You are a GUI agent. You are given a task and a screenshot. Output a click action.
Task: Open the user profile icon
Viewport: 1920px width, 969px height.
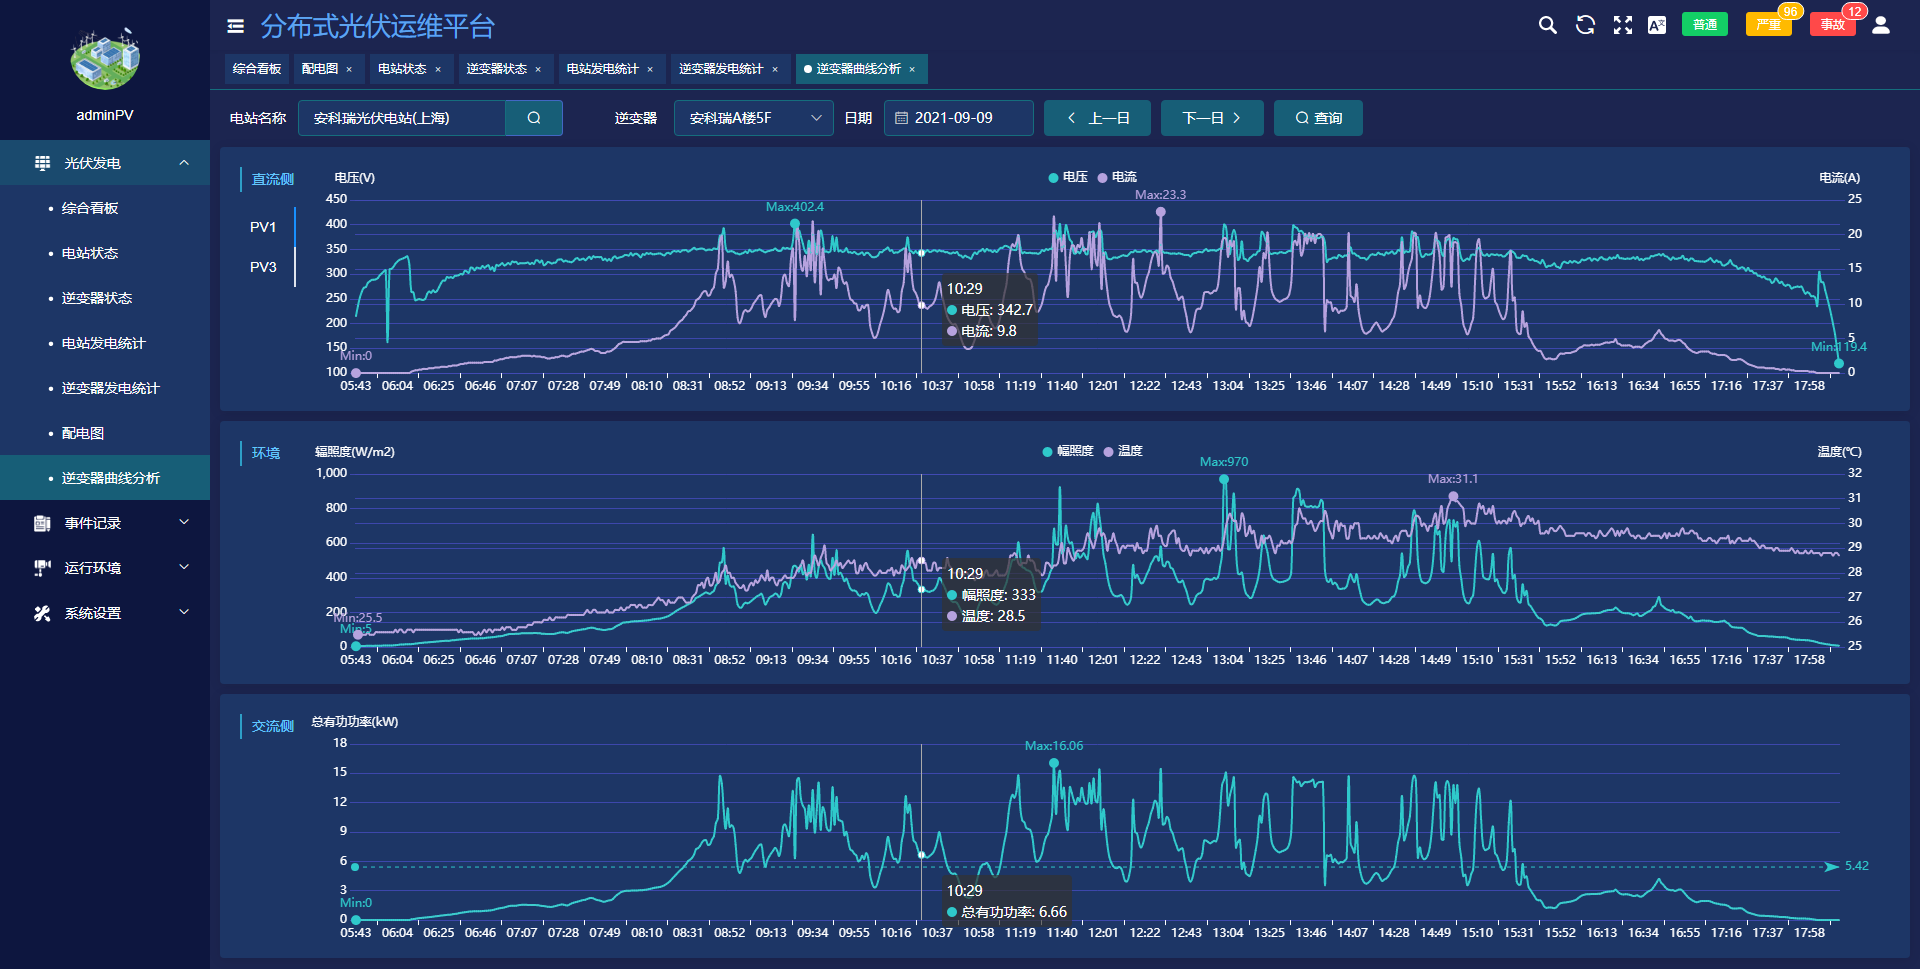click(1880, 25)
